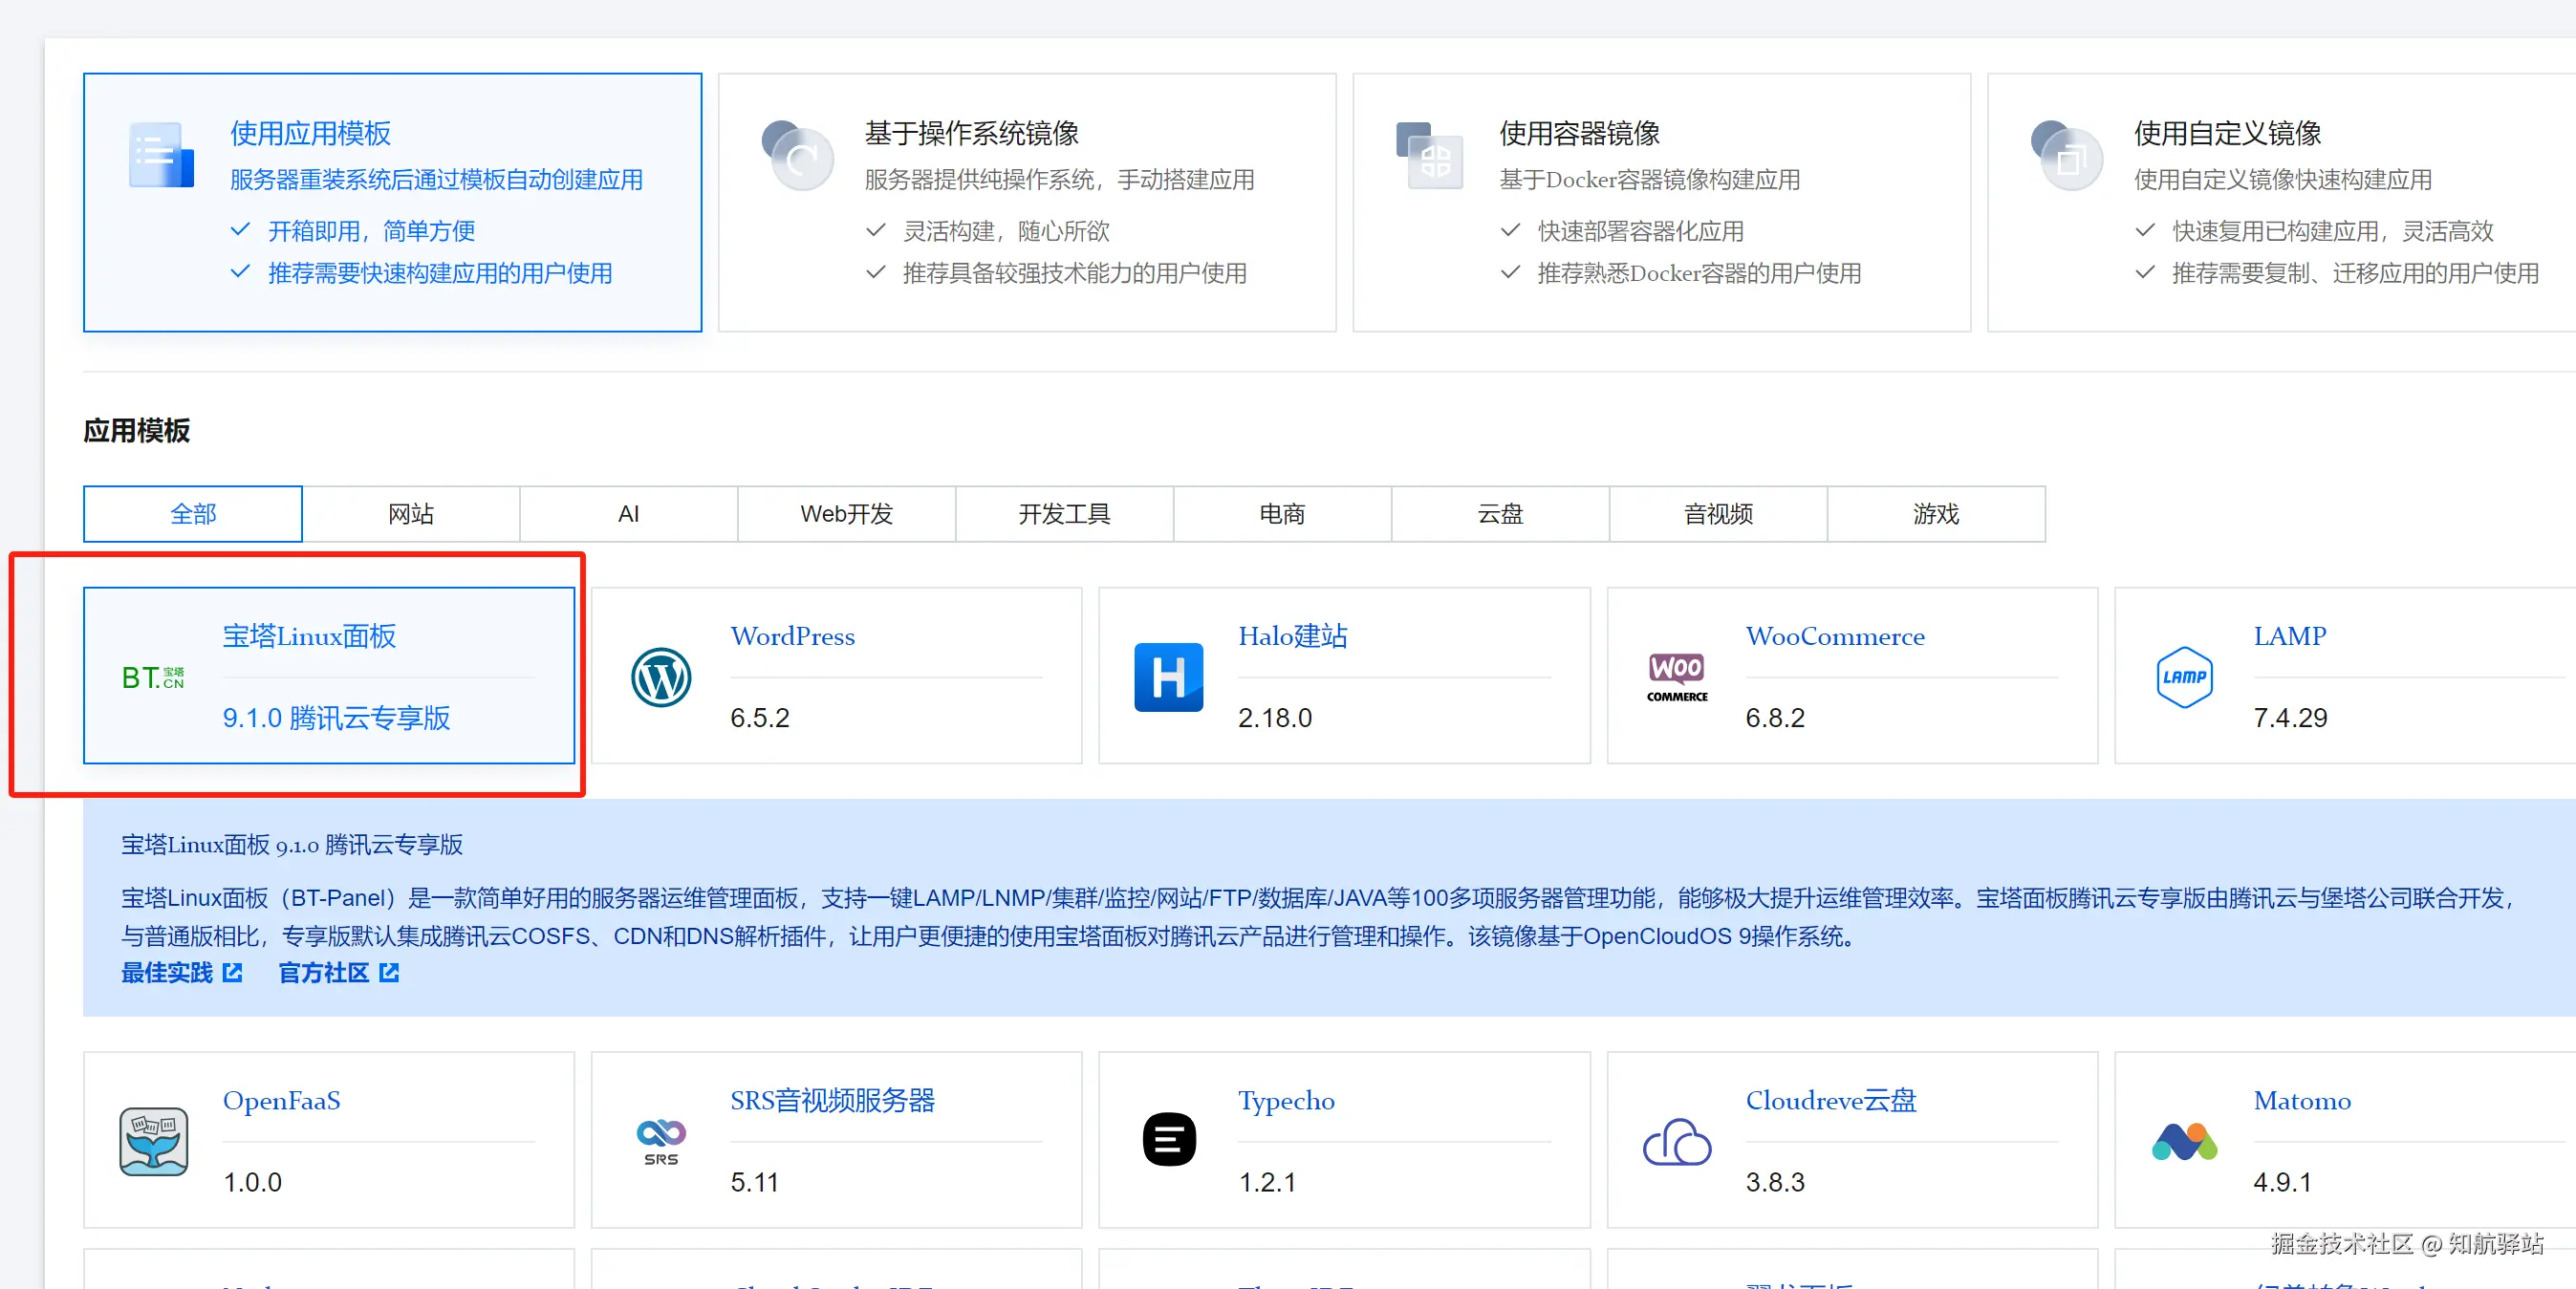Click external-link icon beside 官方社区
This screenshot has height=1289, width=2576.
[389, 972]
